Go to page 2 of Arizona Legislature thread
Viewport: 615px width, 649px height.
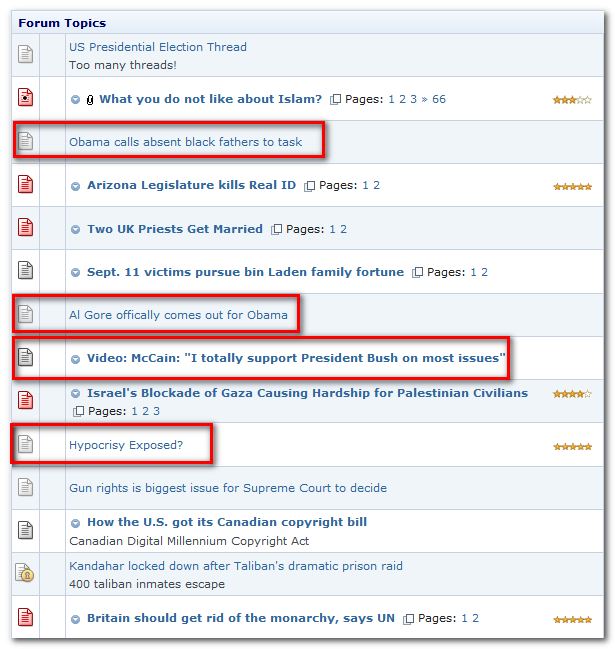point(376,185)
